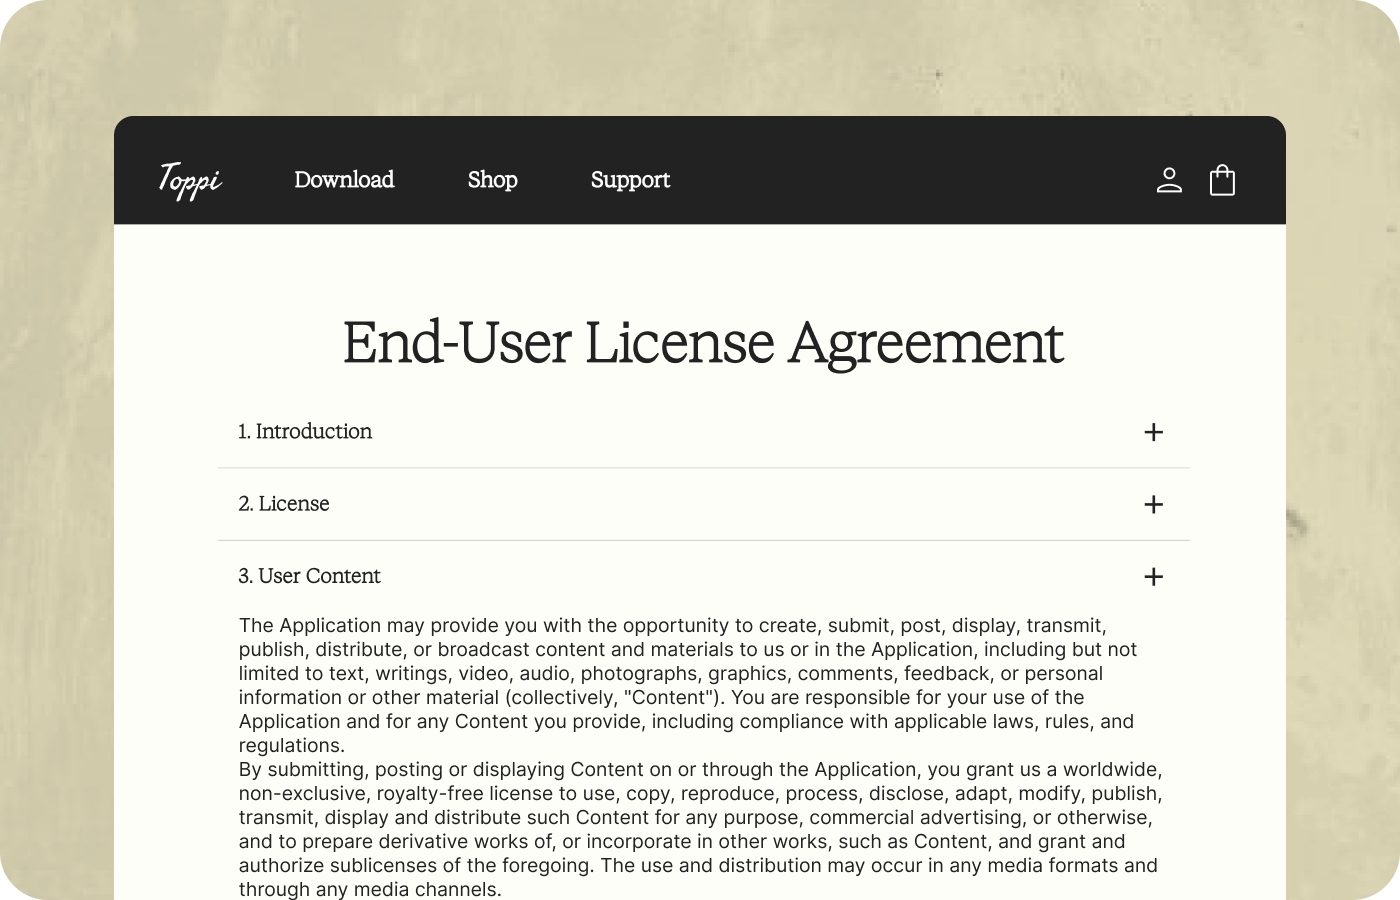Screen dimensions: 1400x900
Task: Click the End-User License Agreement title
Action: click(702, 343)
